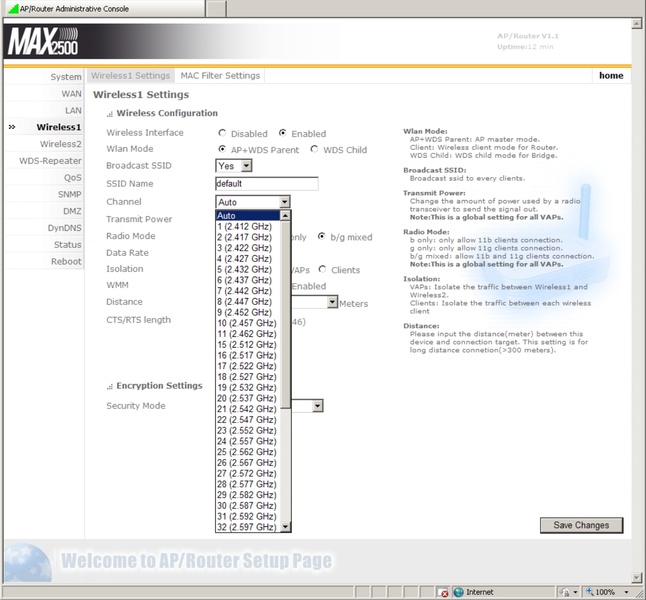This screenshot has width=646, height=600.
Task: Switch to Wireless1 Settings tab
Action: (x=131, y=75)
